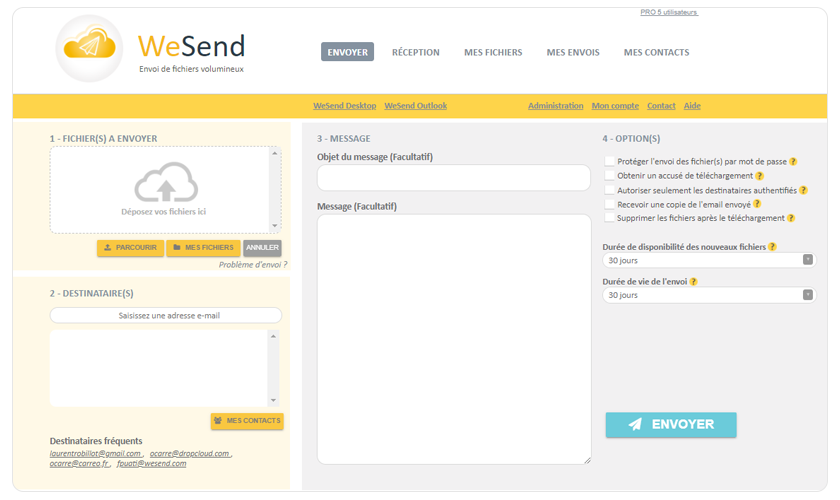Check Obtenir un accusé de téléchargement

click(609, 175)
